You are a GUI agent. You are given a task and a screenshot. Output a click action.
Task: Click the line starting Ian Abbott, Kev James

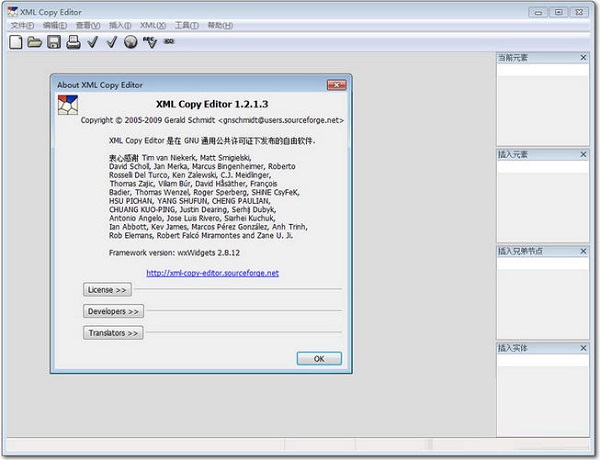coord(208,227)
